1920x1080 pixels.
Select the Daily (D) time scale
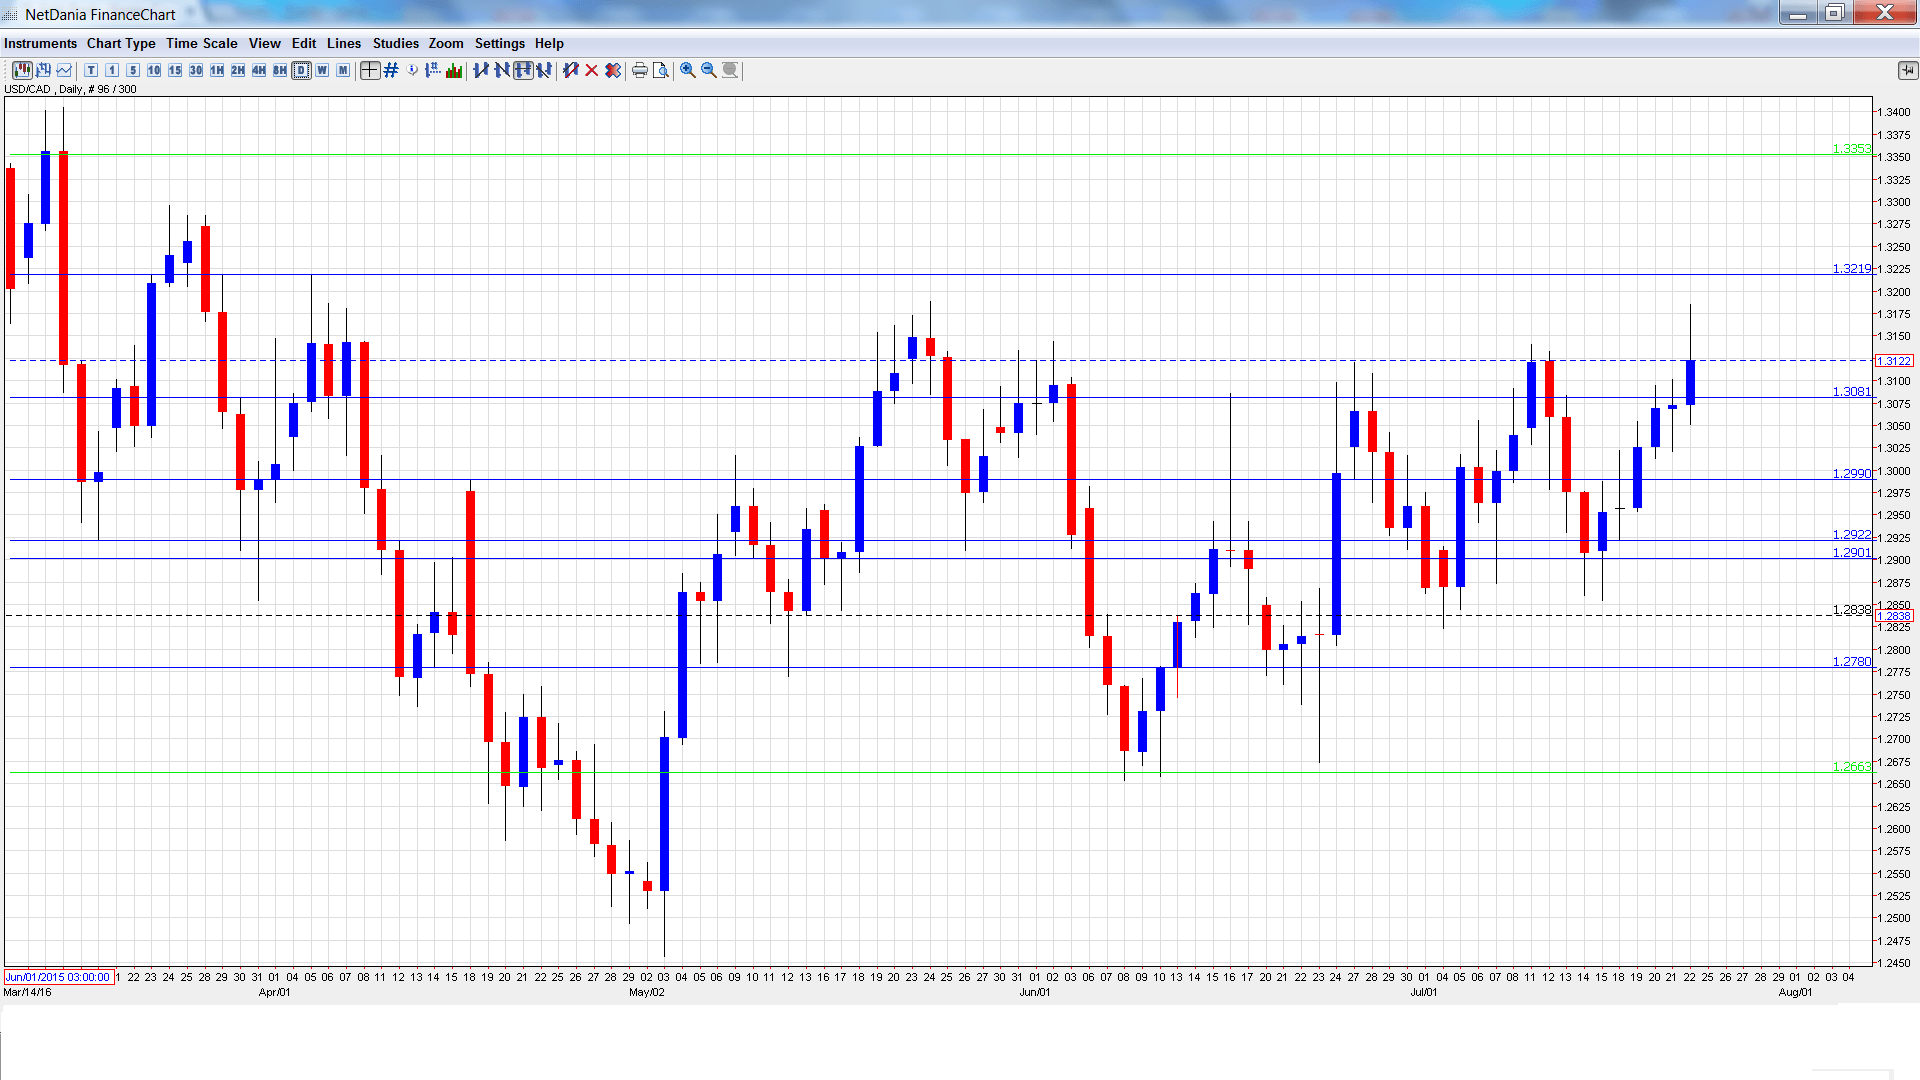301,70
